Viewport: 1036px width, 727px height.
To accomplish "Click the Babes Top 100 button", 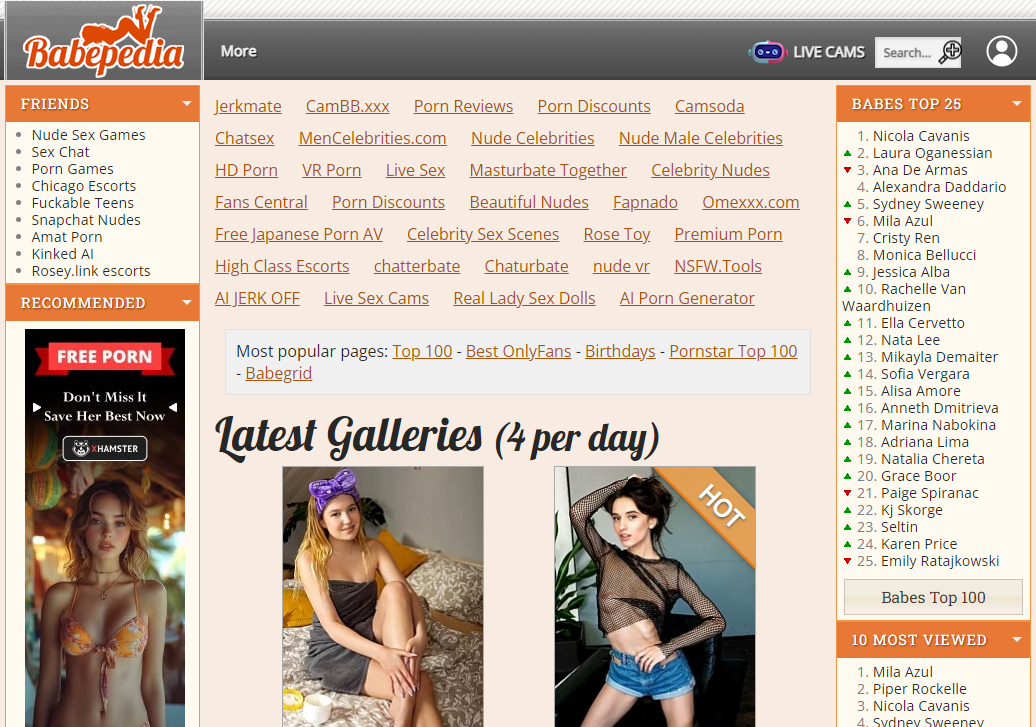I will click(933, 597).
